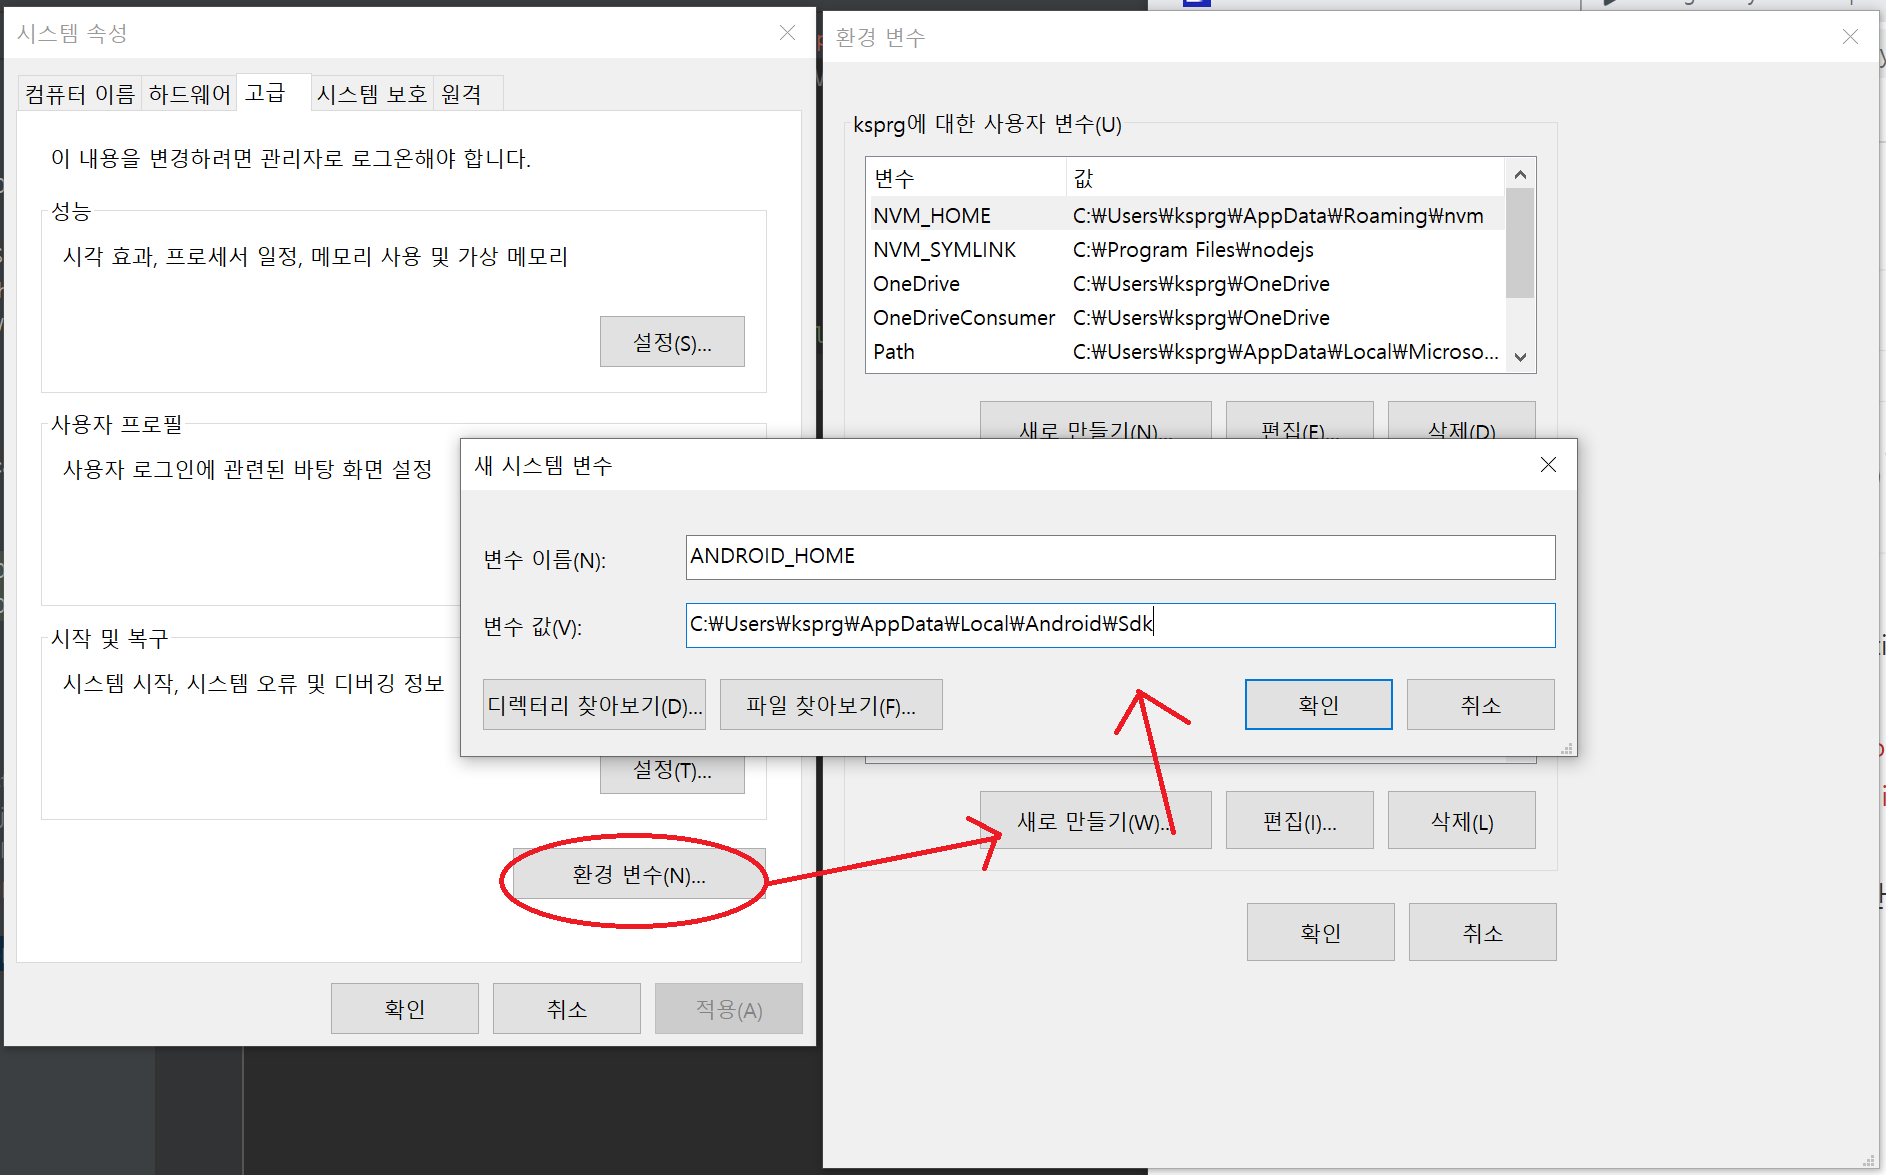Cancel the 새 시스템 변수 dialog
The height and width of the screenshot is (1175, 1886).
tap(1481, 705)
